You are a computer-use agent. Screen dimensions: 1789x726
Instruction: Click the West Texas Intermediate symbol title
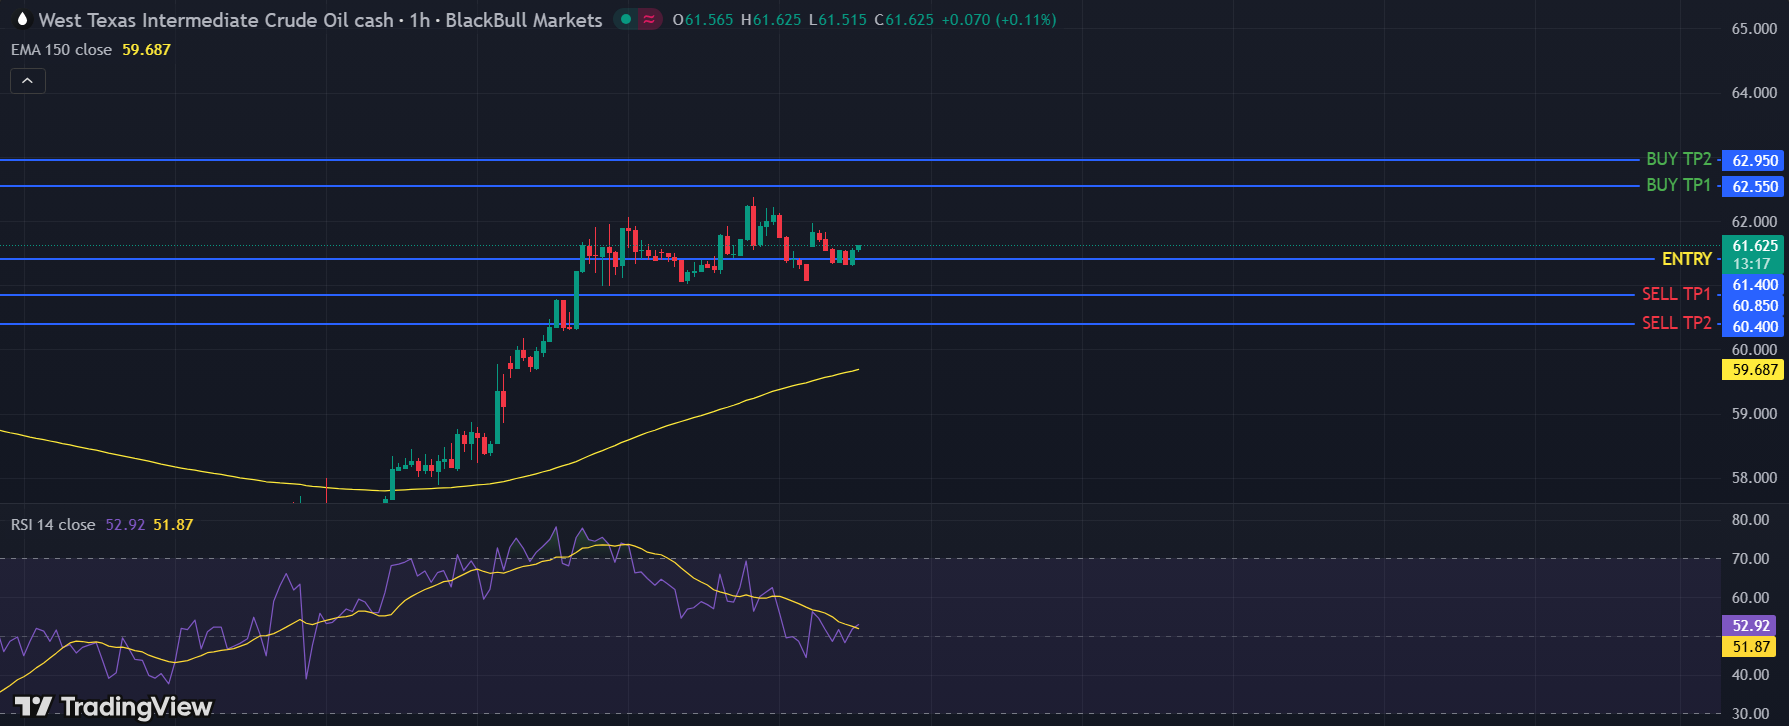[x=215, y=20]
